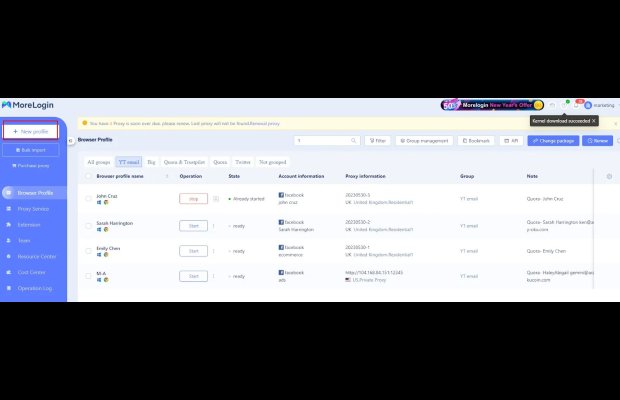This screenshot has height=400, width=620.
Task: Open the Filter options
Action: 377,141
